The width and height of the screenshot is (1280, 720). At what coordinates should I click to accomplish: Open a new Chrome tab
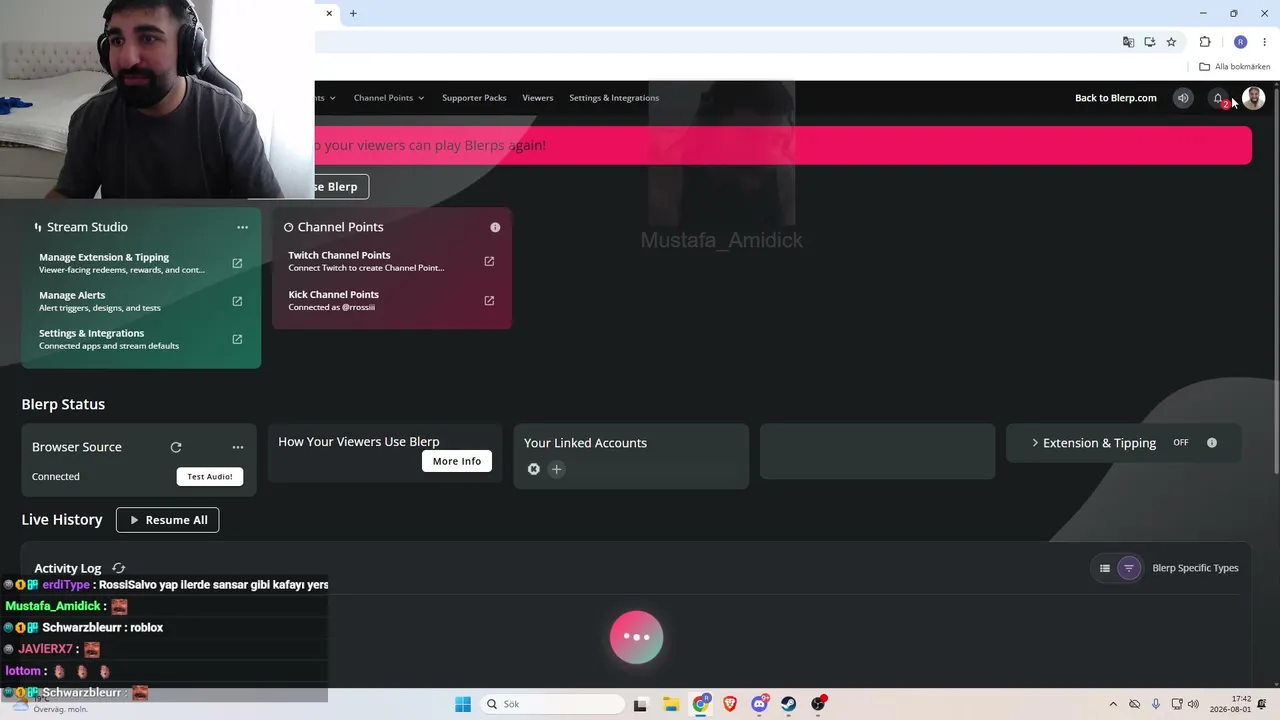(353, 13)
